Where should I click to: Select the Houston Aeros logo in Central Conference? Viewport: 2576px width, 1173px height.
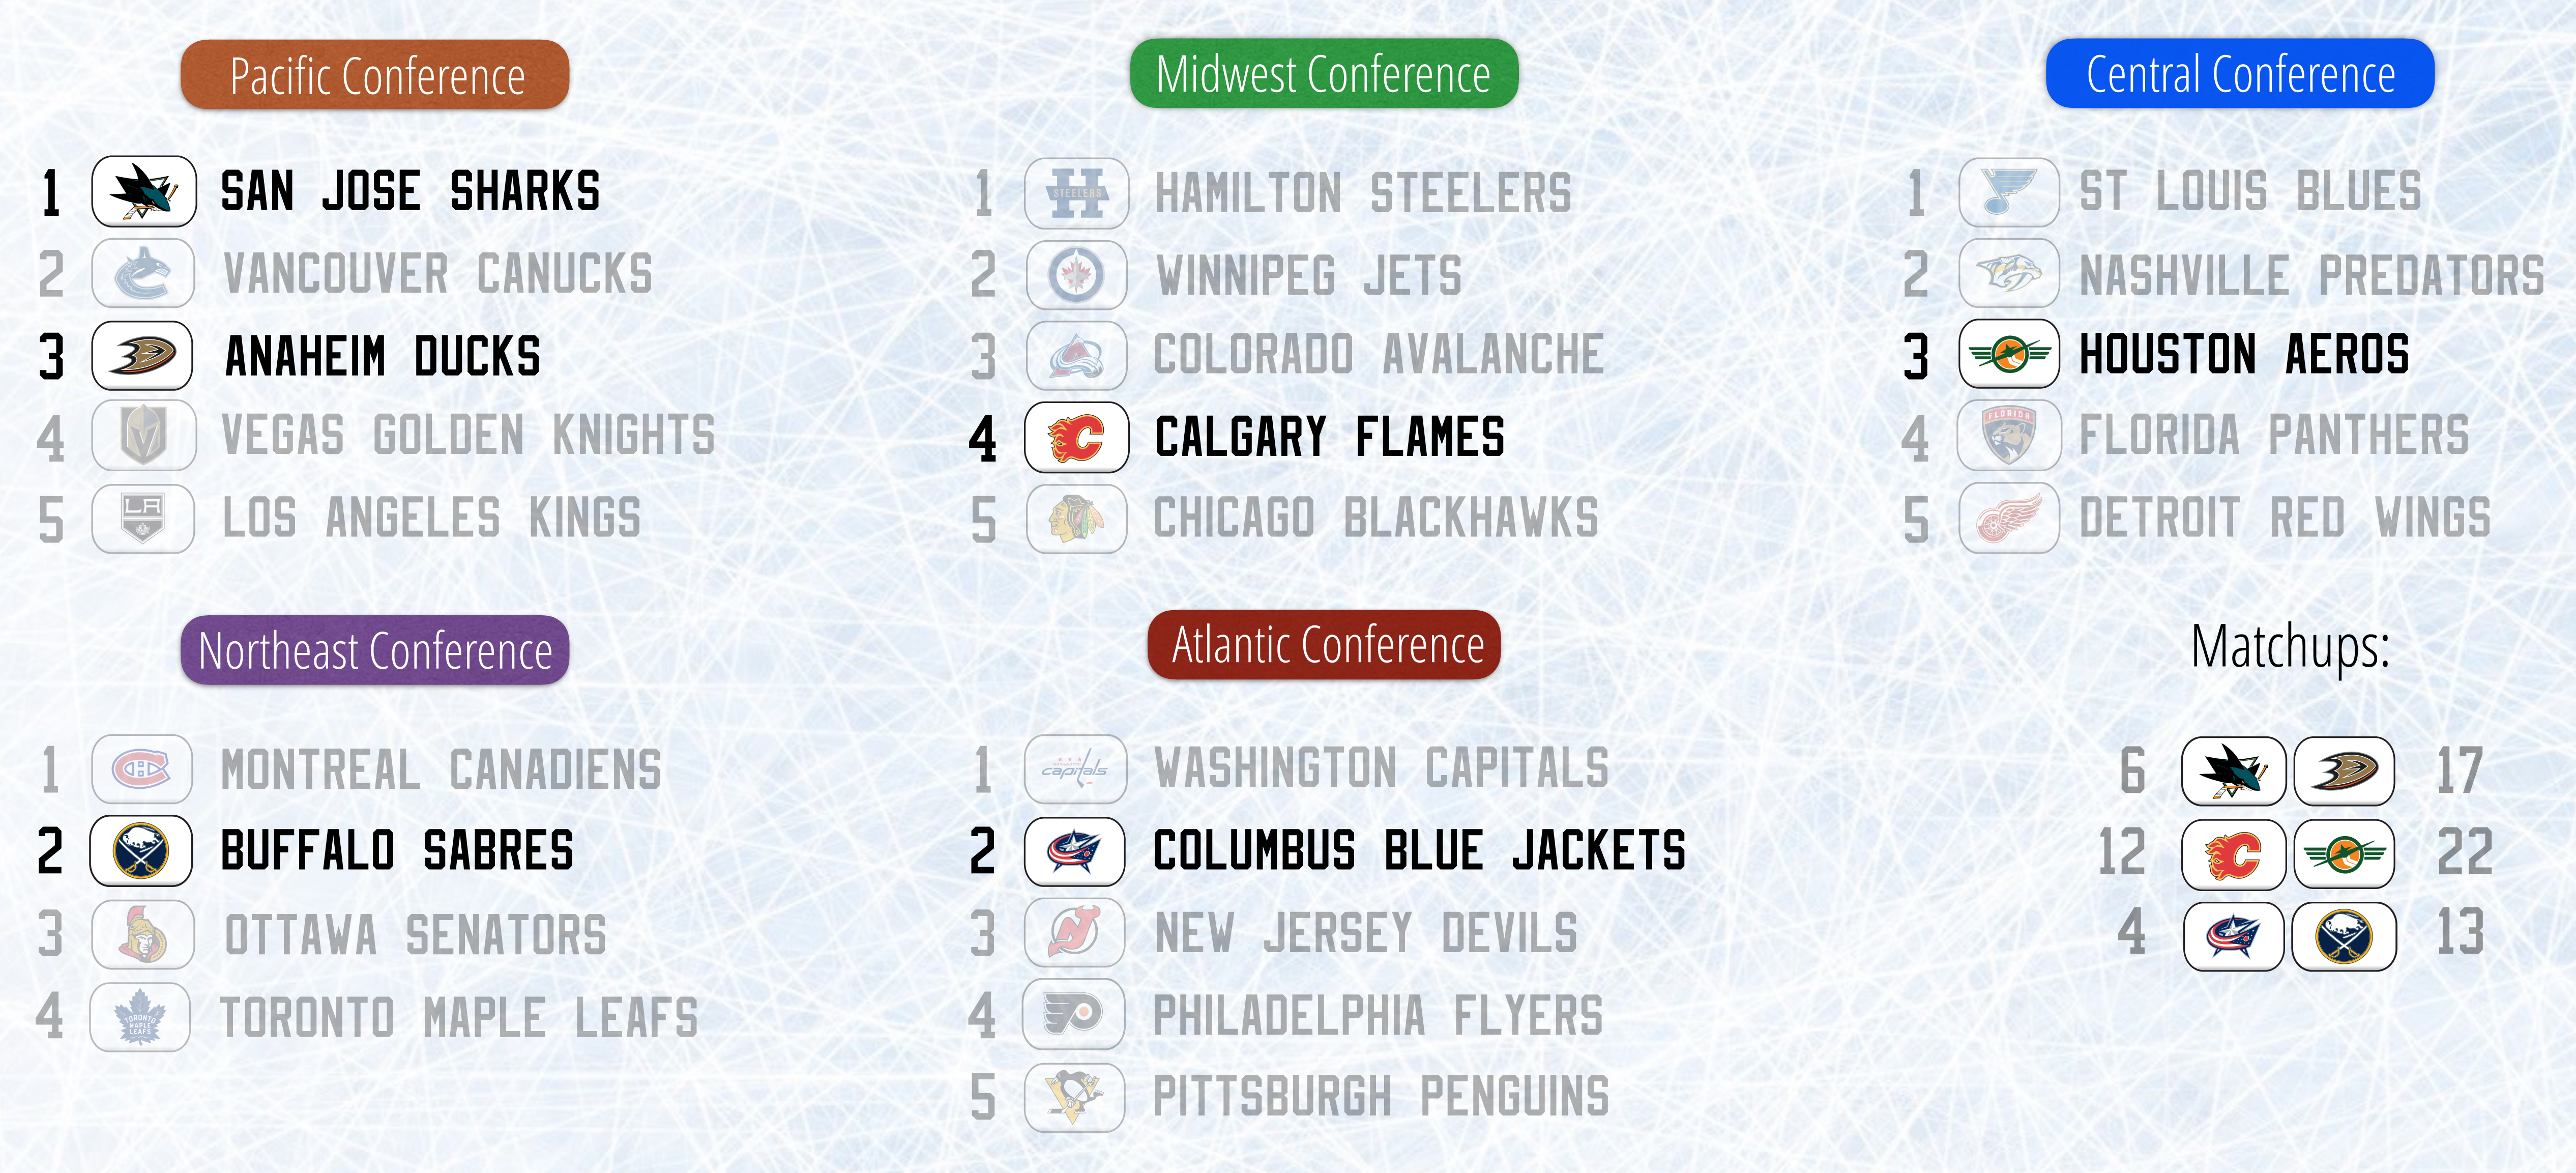2008,354
